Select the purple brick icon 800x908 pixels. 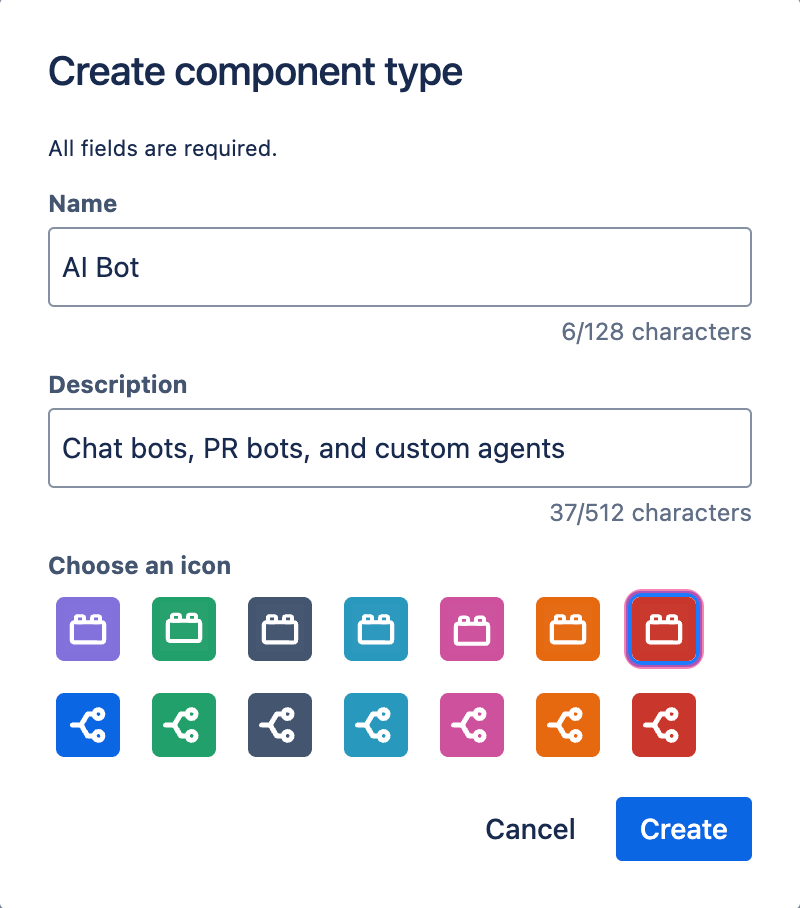pos(87,629)
